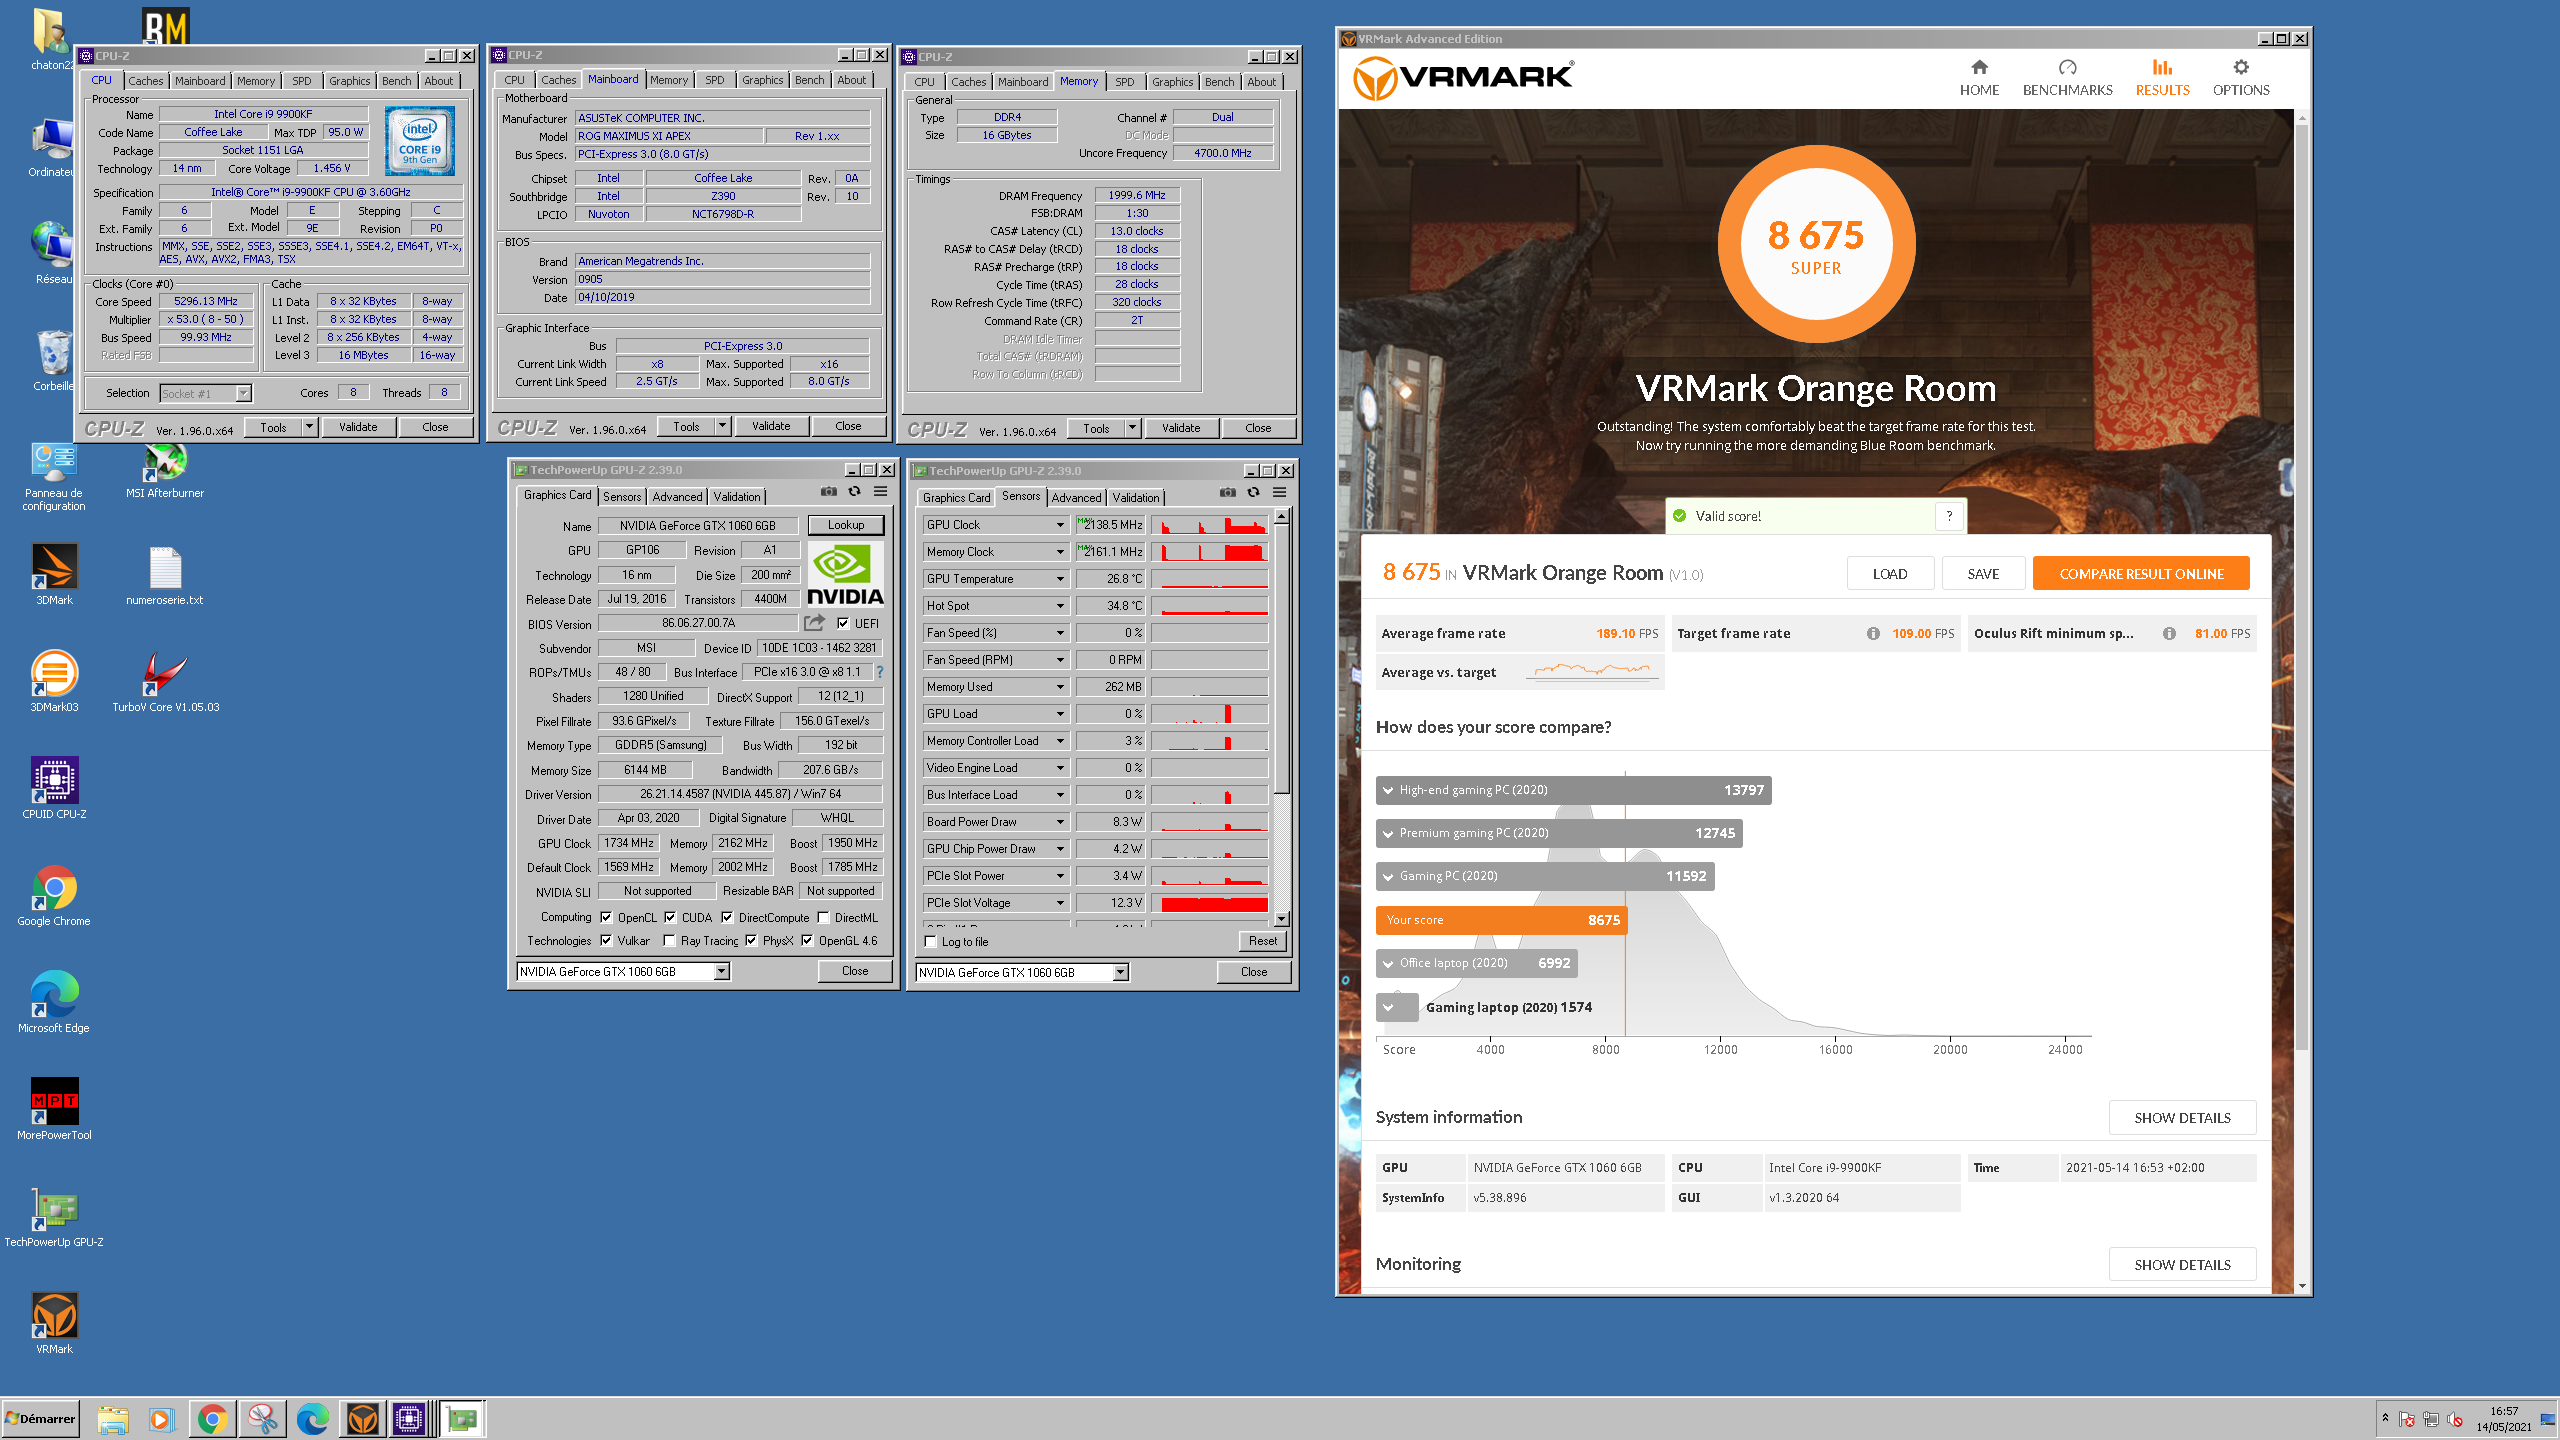Open GPU selector dropdown in Sensors window
This screenshot has height=1440, width=2560.
coord(1120,972)
